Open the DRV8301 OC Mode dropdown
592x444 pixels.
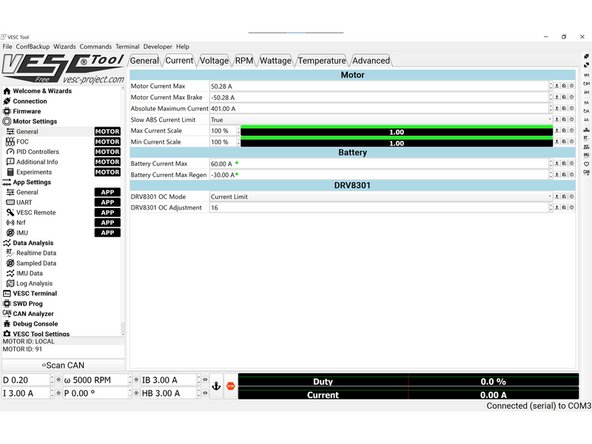tap(381, 197)
